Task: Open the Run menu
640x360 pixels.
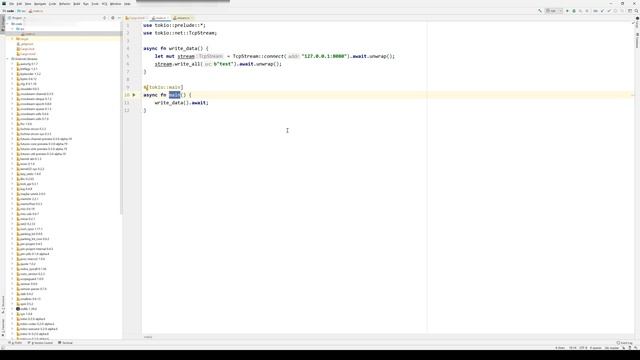Action: [86, 4]
